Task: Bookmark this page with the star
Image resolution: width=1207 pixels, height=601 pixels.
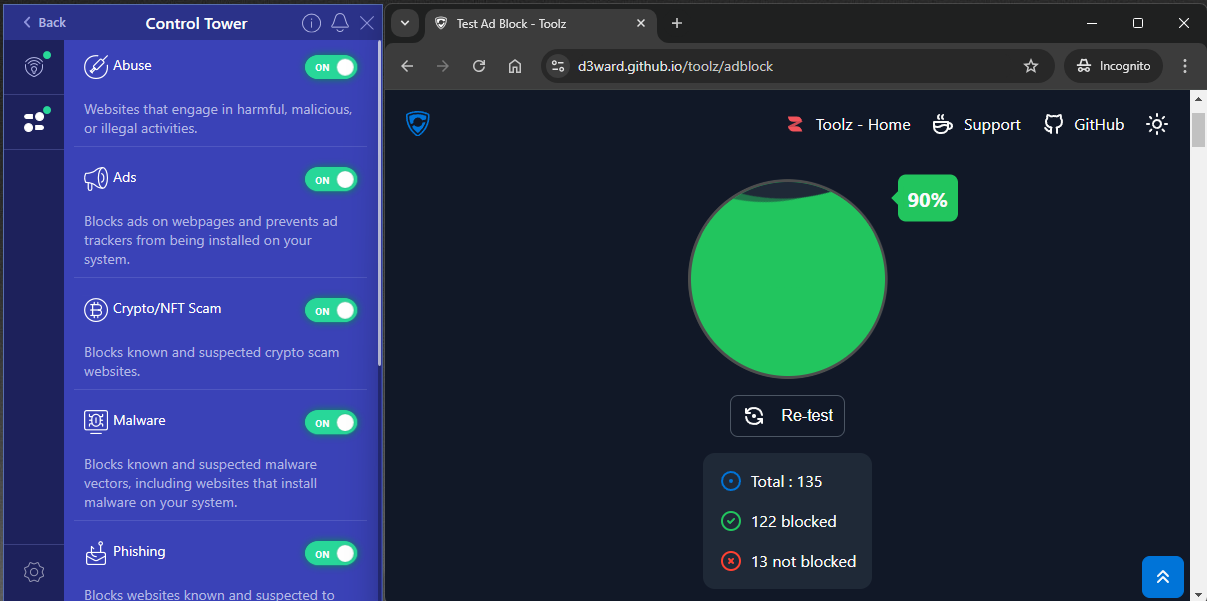Action: click(1031, 66)
